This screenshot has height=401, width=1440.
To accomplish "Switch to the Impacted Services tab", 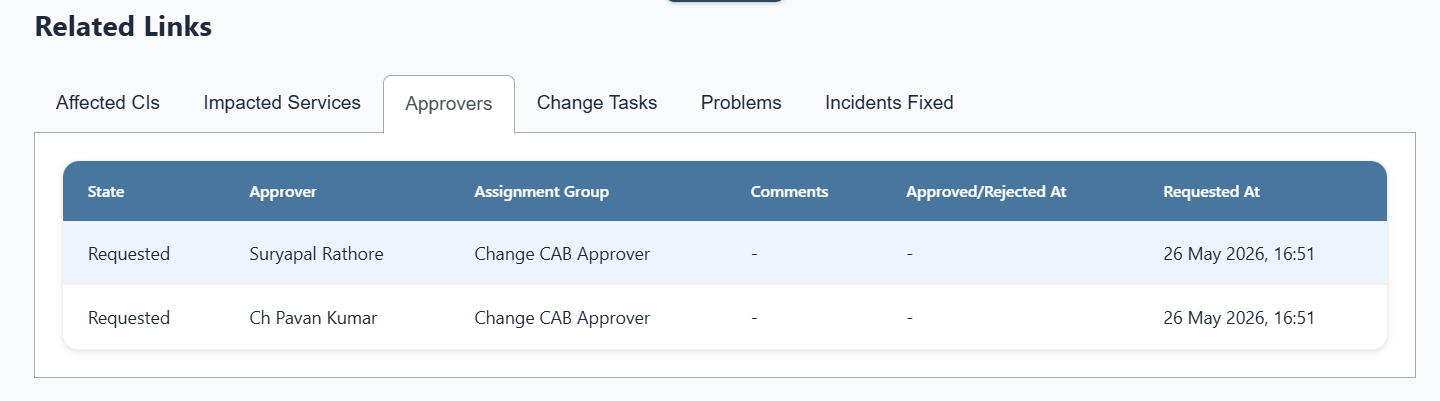I will (x=282, y=103).
